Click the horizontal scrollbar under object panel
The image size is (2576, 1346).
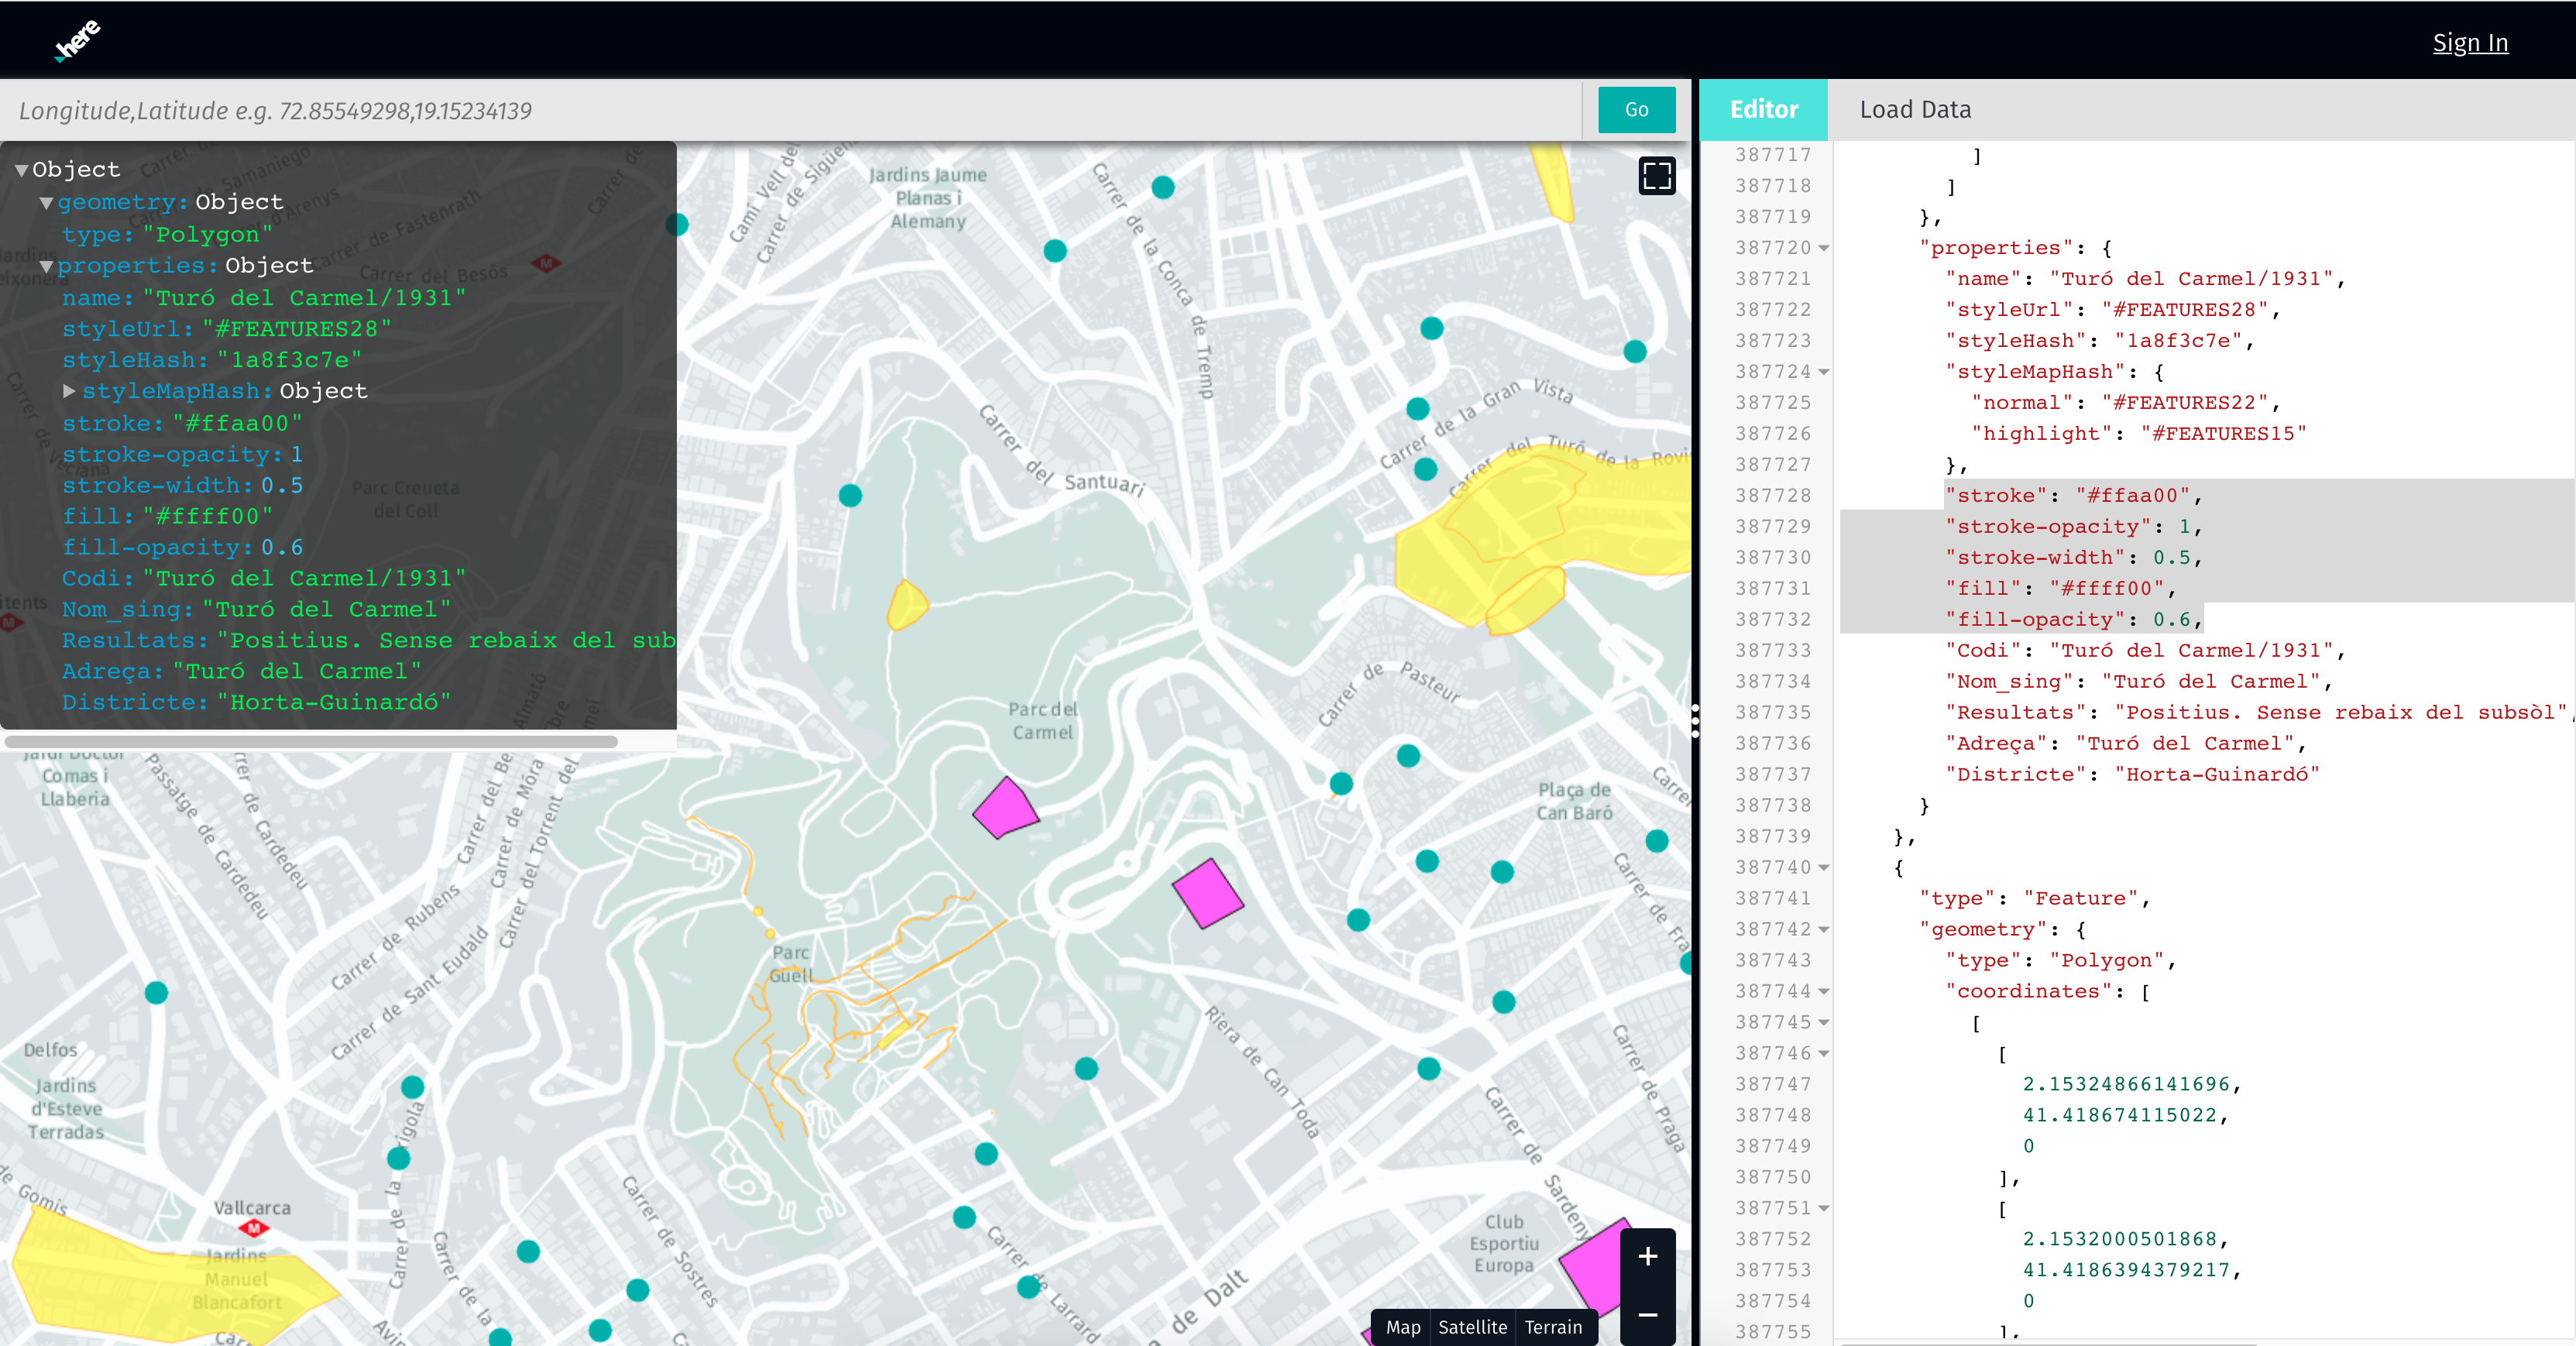coord(310,742)
